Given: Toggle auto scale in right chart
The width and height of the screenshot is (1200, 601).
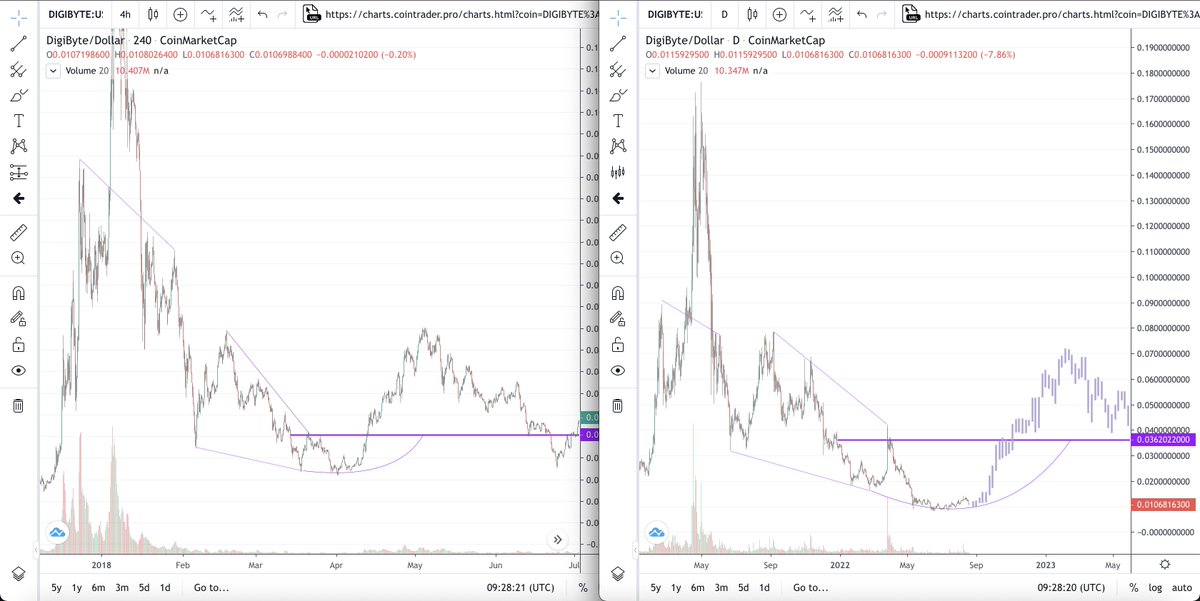Looking at the screenshot, I should [x=1181, y=588].
